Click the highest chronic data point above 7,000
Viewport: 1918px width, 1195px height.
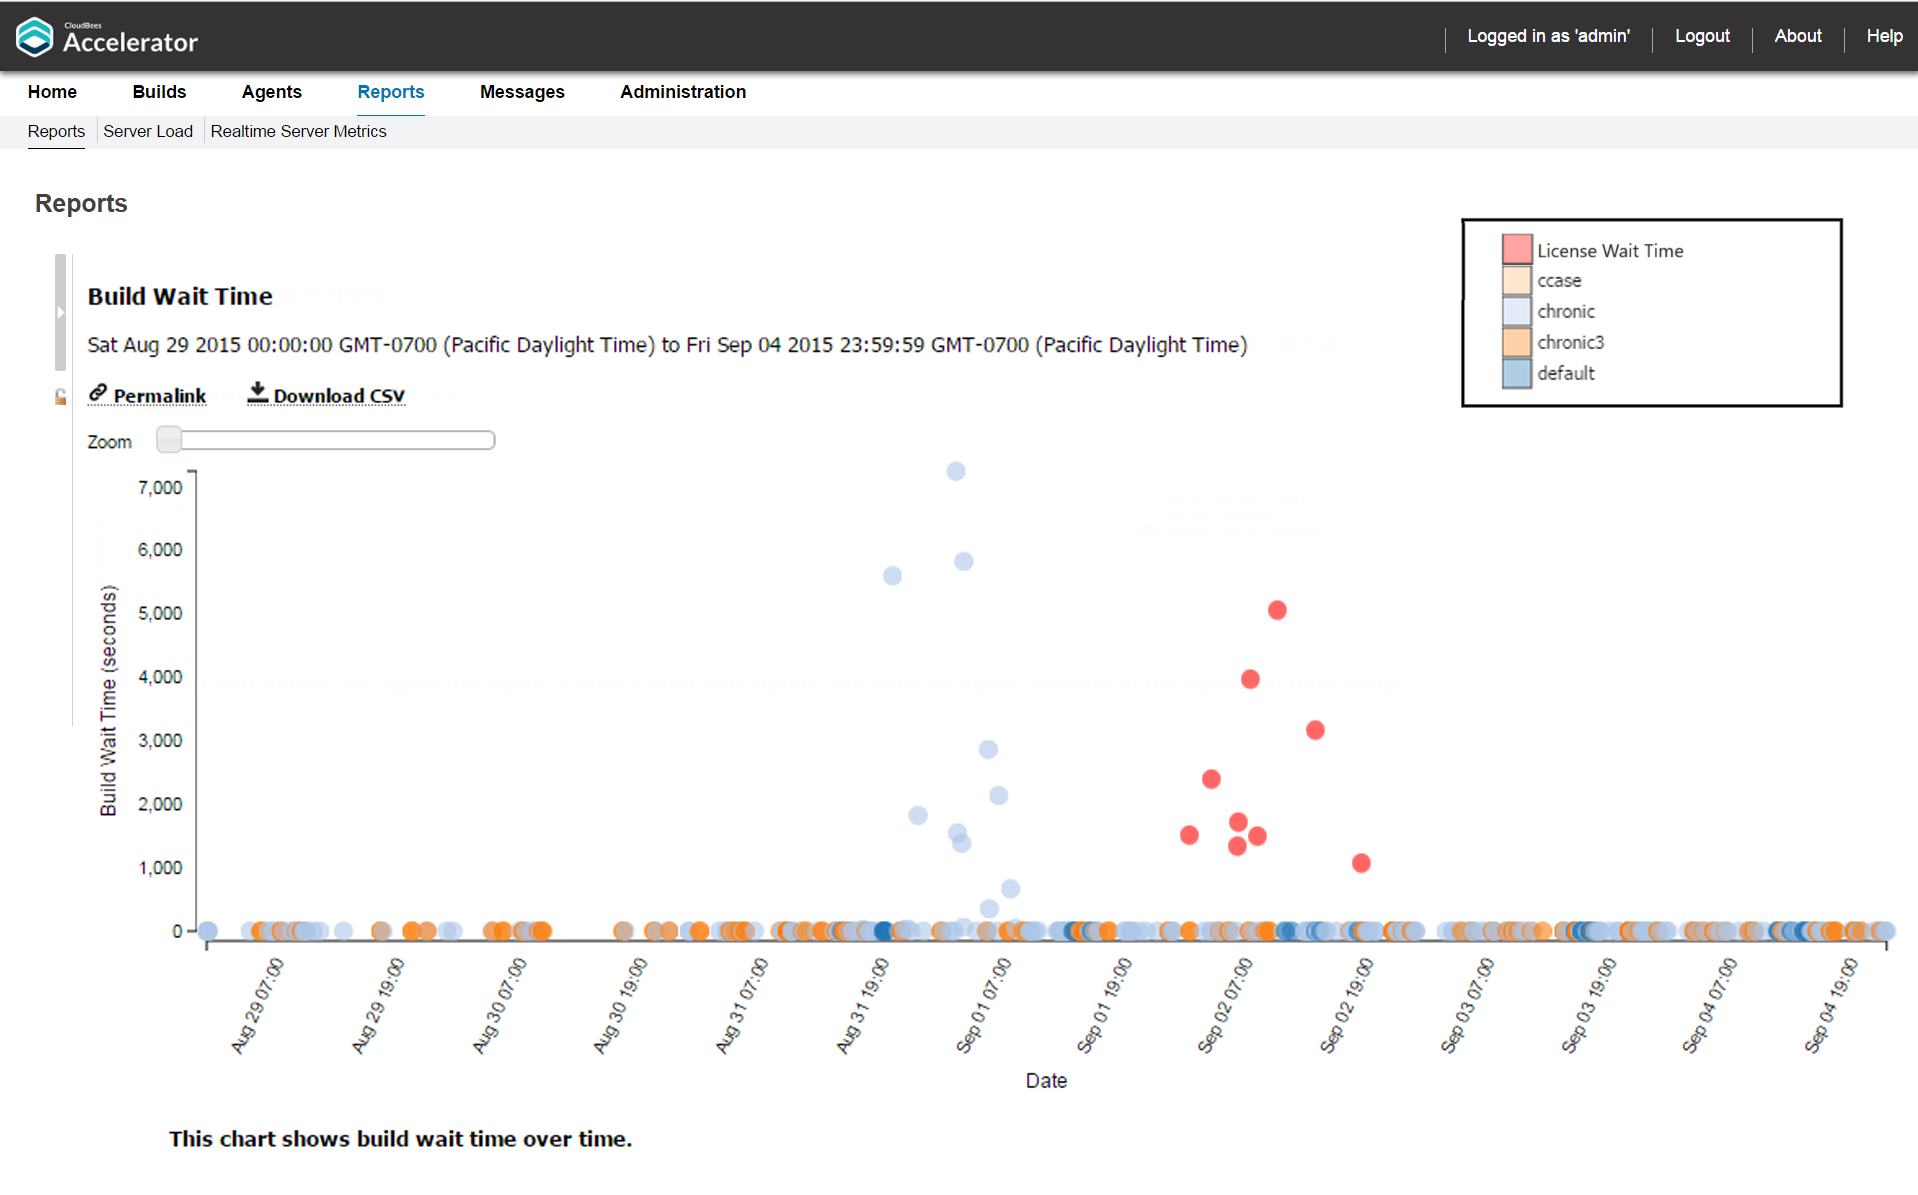(x=956, y=471)
